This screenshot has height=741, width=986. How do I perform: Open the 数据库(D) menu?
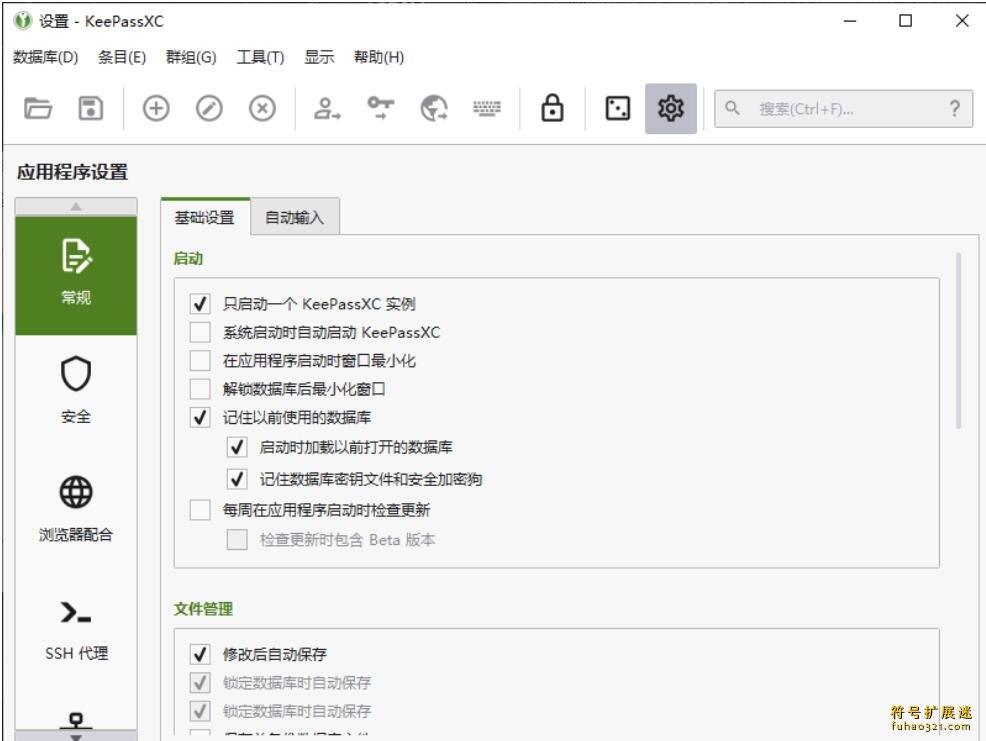click(45, 57)
